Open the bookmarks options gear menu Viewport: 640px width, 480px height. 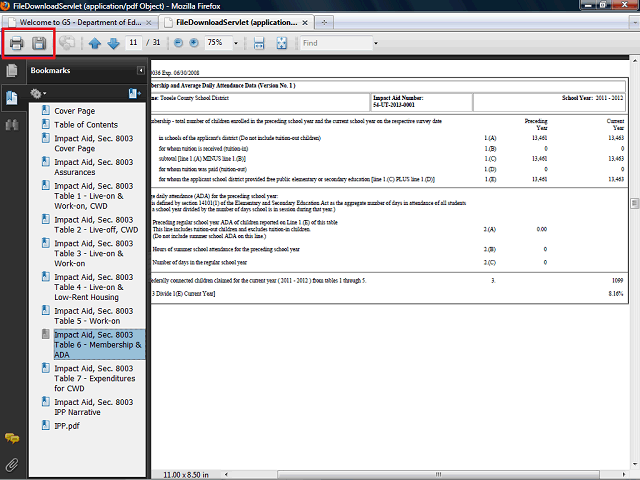click(39, 93)
